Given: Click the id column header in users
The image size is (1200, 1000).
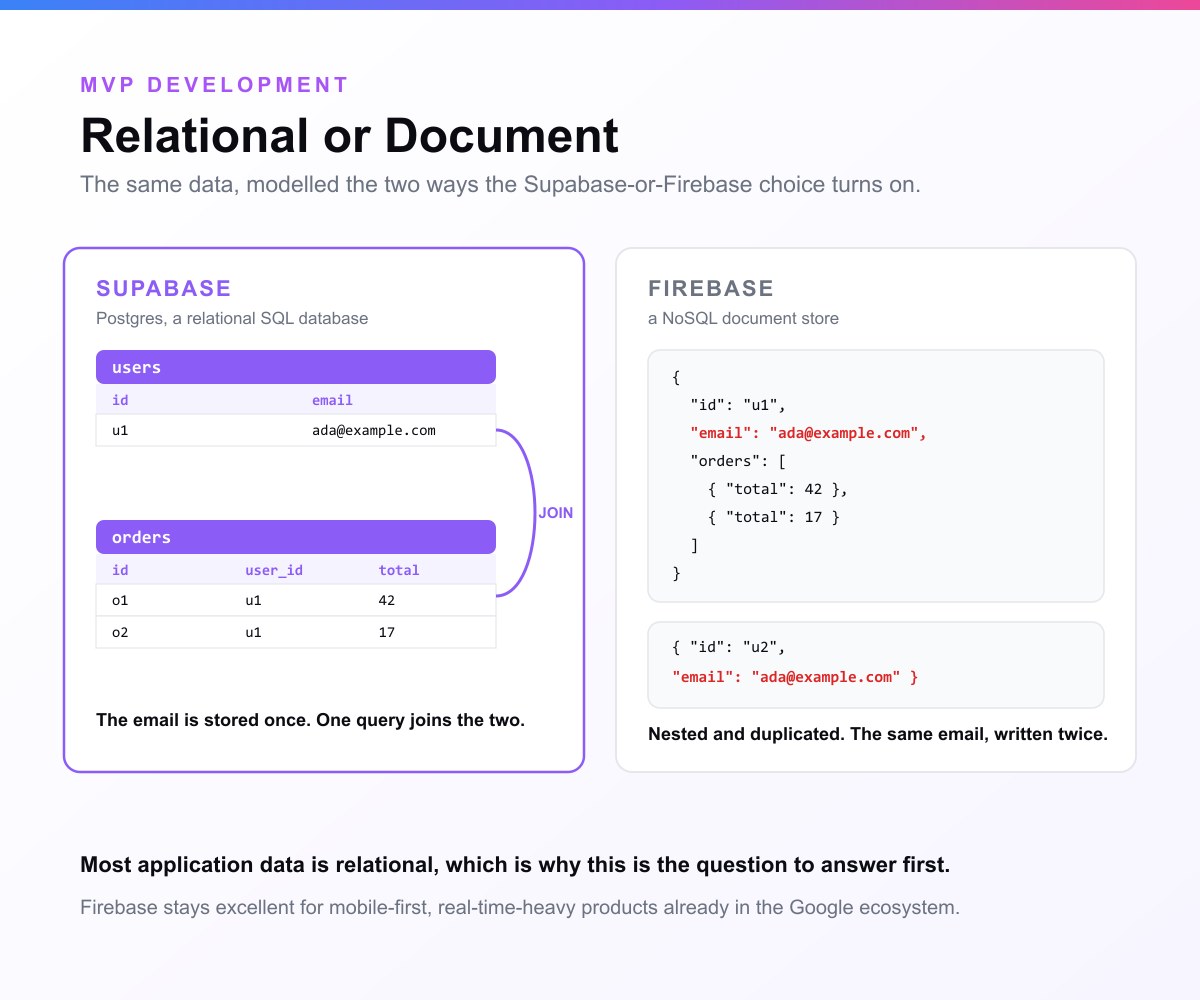Looking at the screenshot, I should coord(120,400).
